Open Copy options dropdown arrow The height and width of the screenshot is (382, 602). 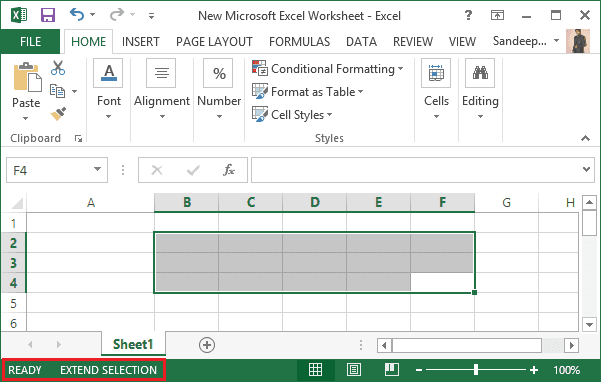[74, 91]
